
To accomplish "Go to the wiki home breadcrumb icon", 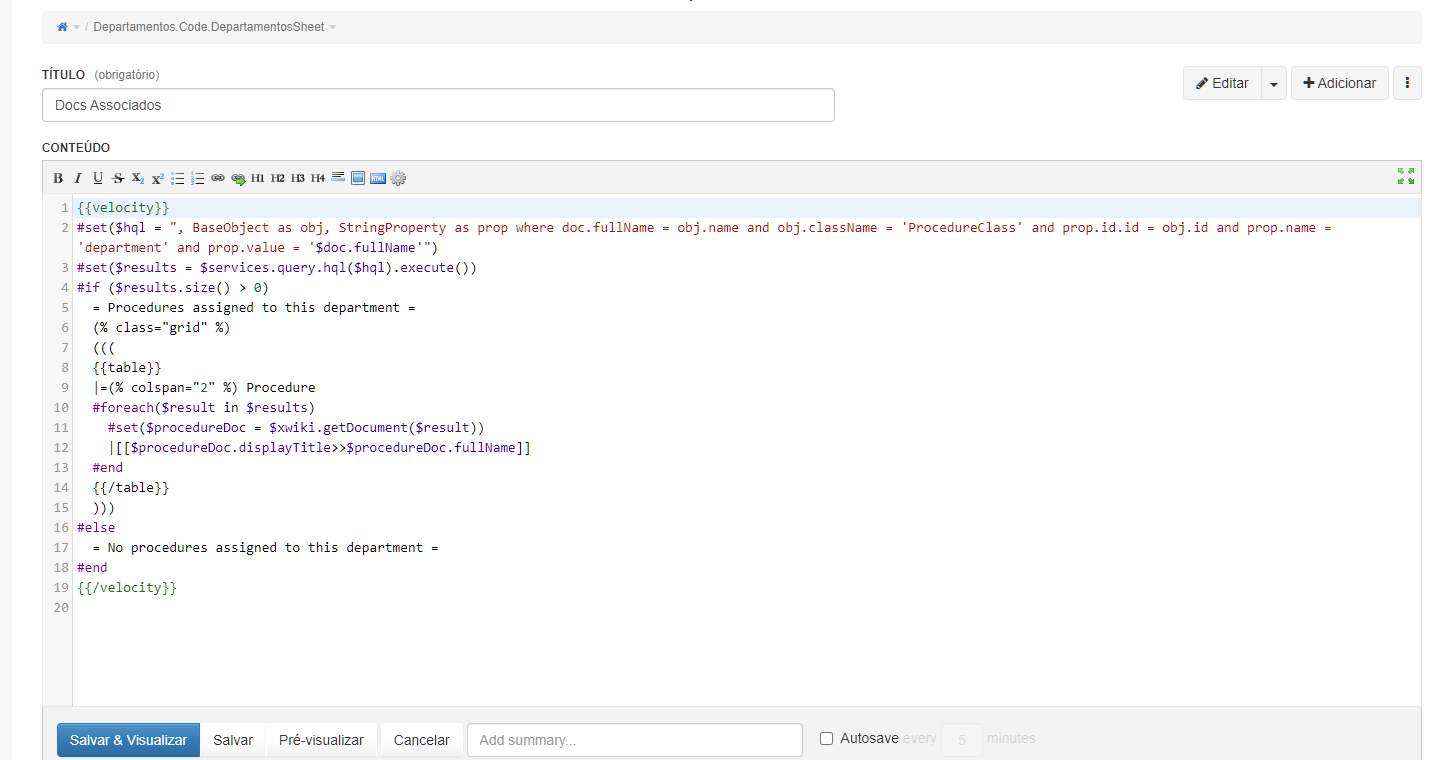I will coord(62,27).
